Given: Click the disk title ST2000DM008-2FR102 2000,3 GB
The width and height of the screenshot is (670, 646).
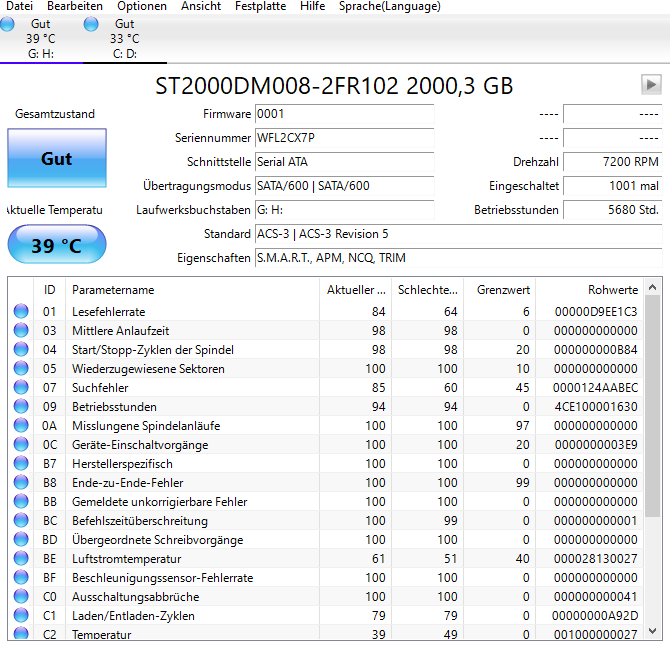Looking at the screenshot, I should click(334, 85).
